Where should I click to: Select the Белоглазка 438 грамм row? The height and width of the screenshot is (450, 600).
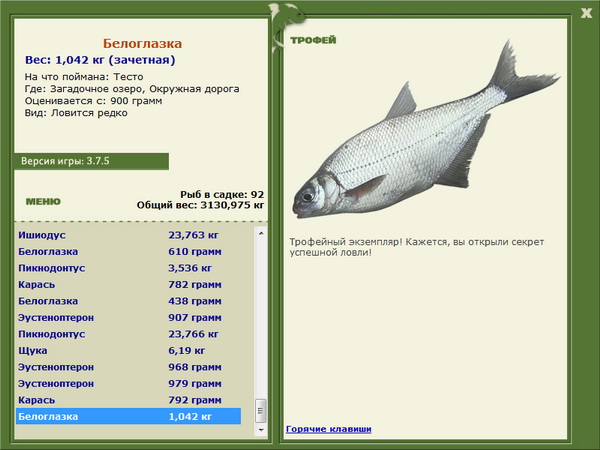(x=129, y=301)
